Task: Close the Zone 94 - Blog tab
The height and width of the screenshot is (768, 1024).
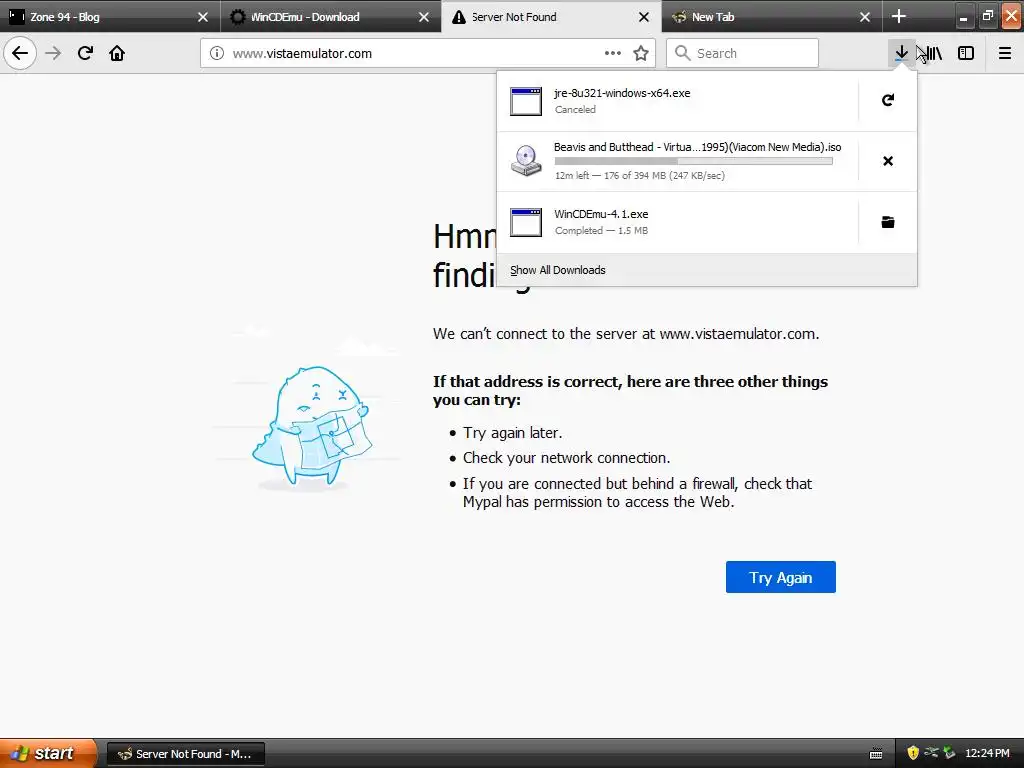Action: [x=203, y=17]
